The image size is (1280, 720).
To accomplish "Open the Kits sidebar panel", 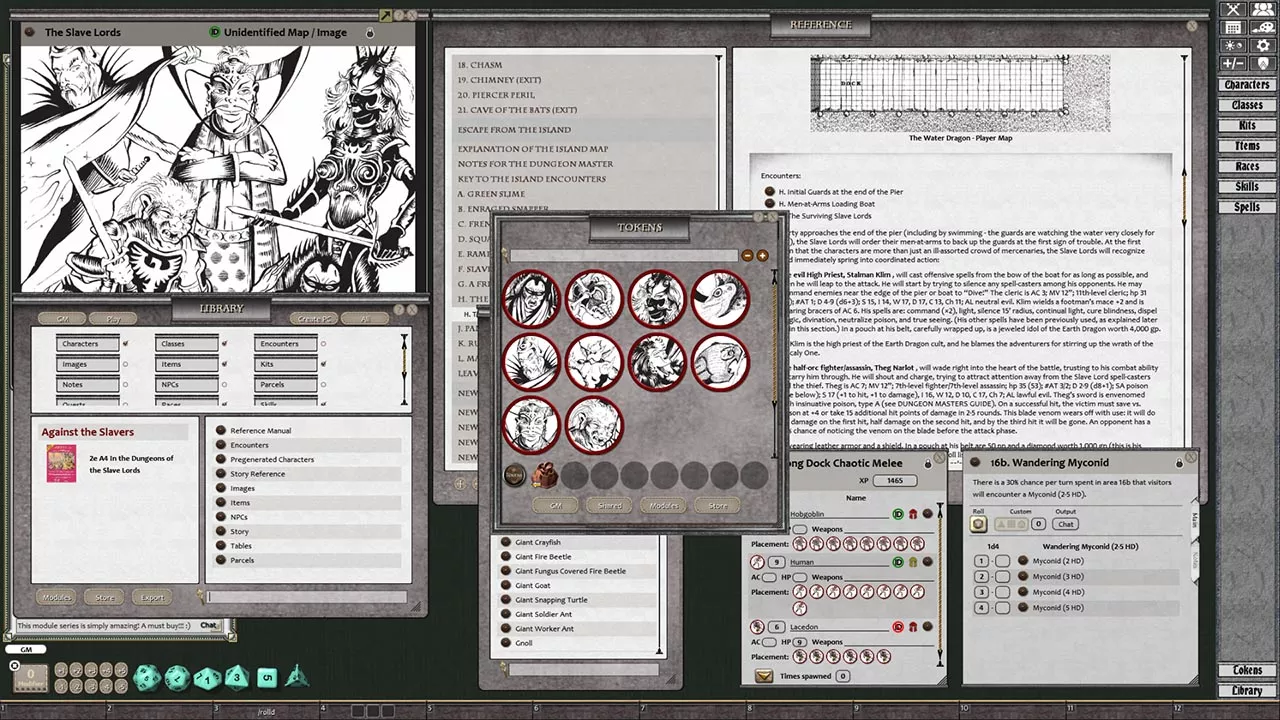I will pyautogui.click(x=1247, y=126).
